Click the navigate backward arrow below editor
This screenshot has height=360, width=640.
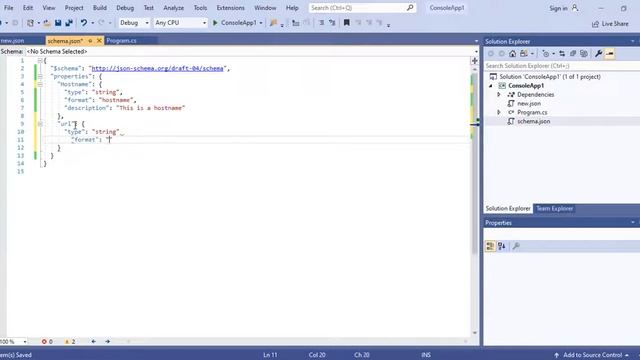pyautogui.click(x=93, y=341)
